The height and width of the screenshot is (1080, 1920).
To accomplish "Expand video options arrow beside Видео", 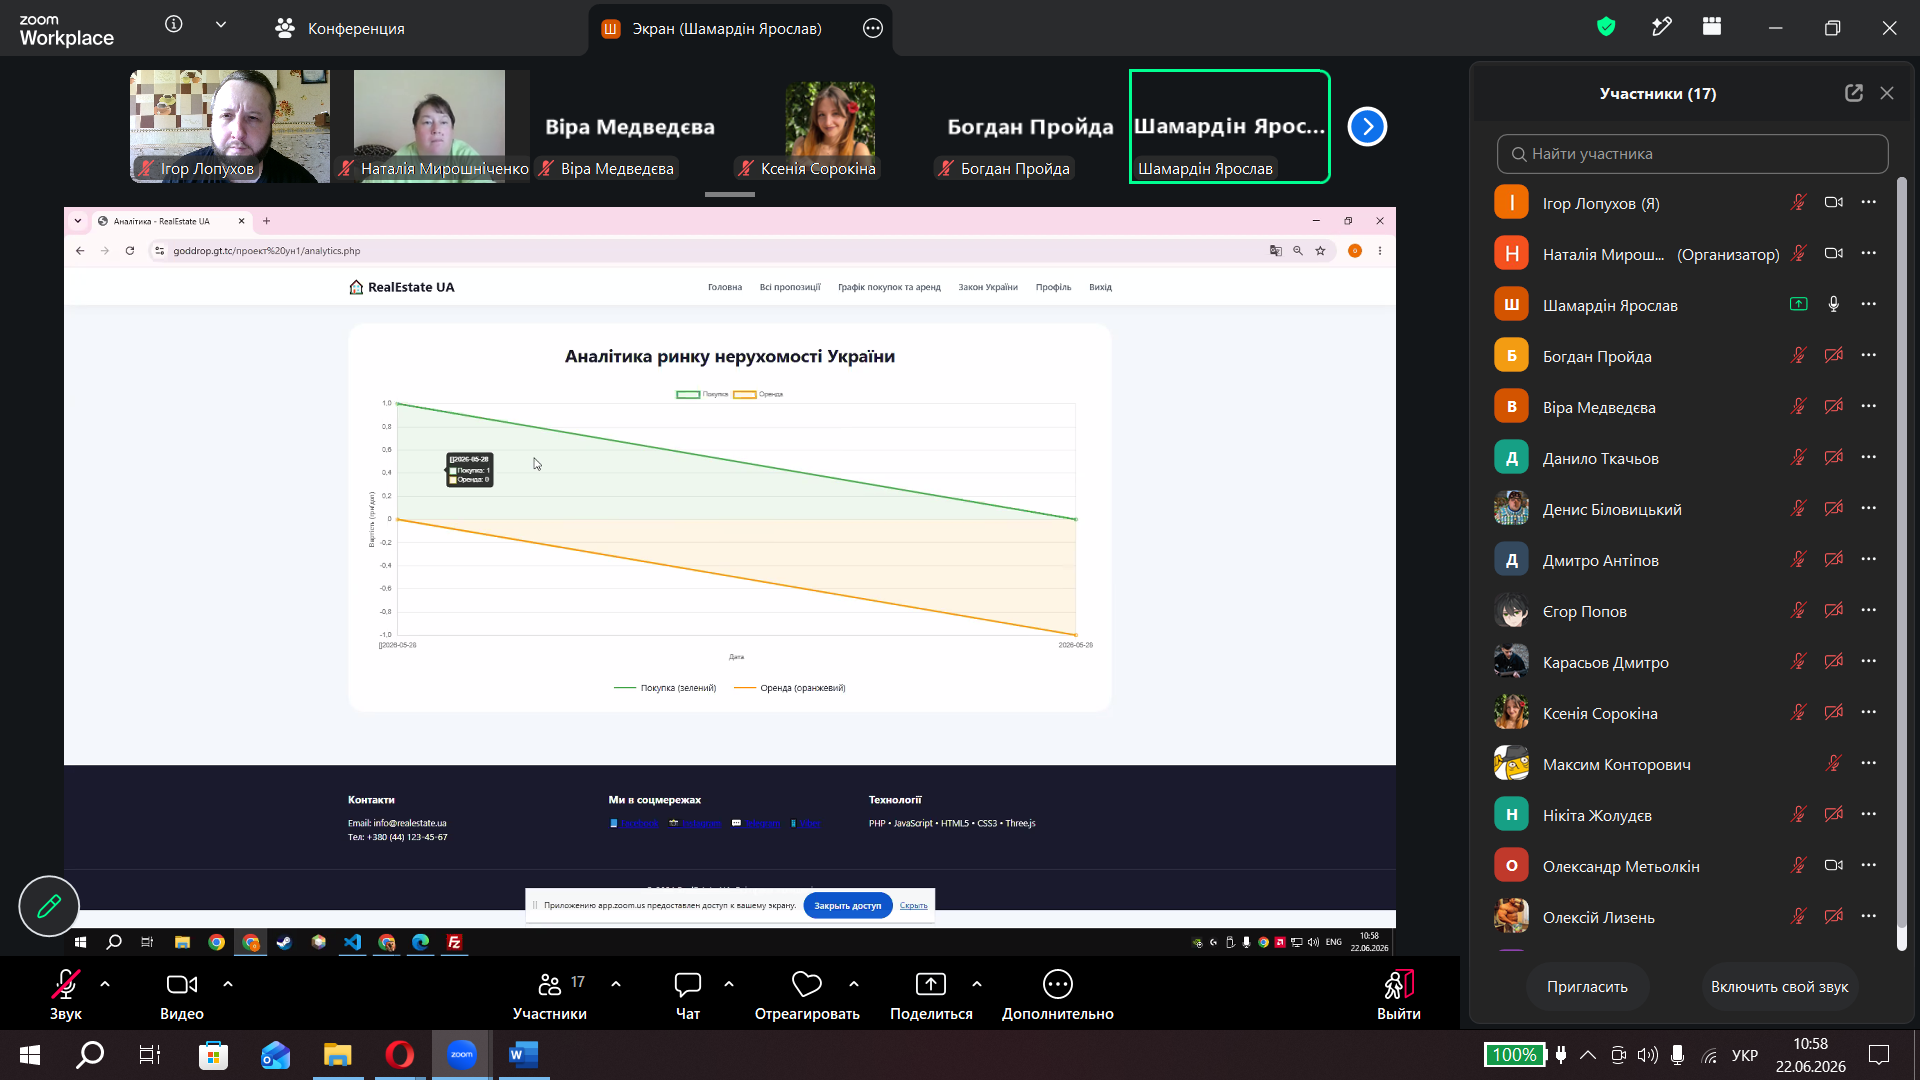I will 228,984.
